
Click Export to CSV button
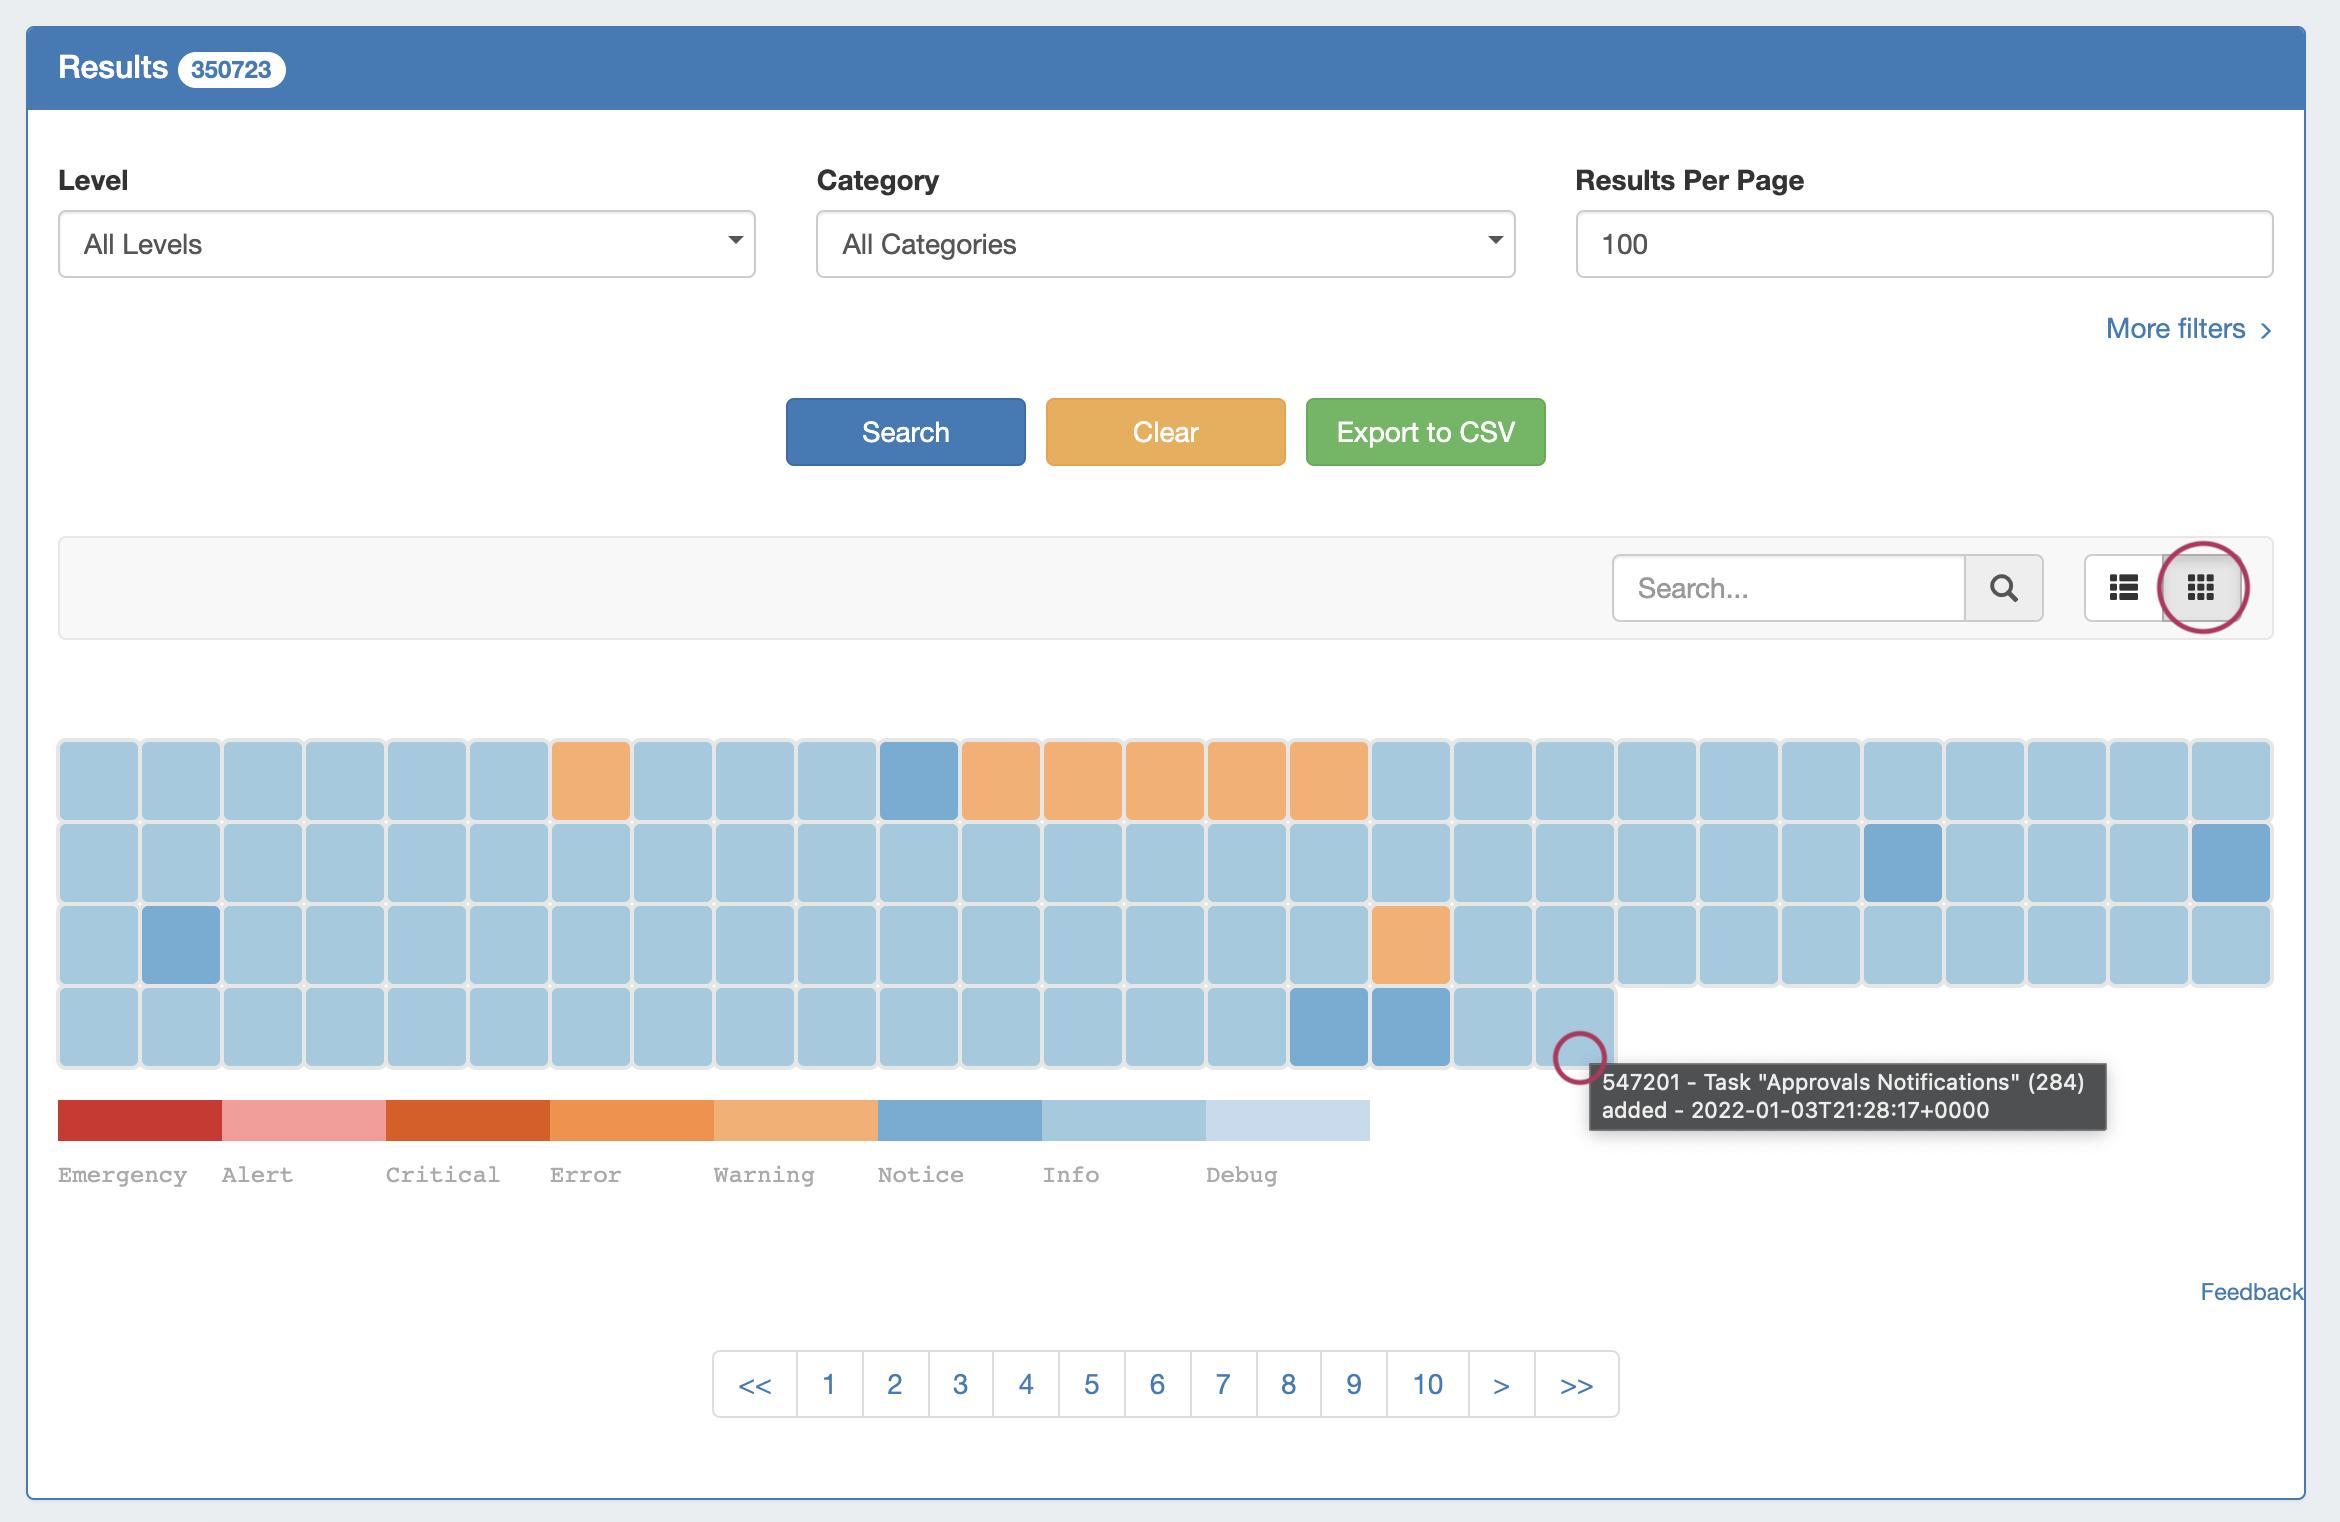point(1425,432)
